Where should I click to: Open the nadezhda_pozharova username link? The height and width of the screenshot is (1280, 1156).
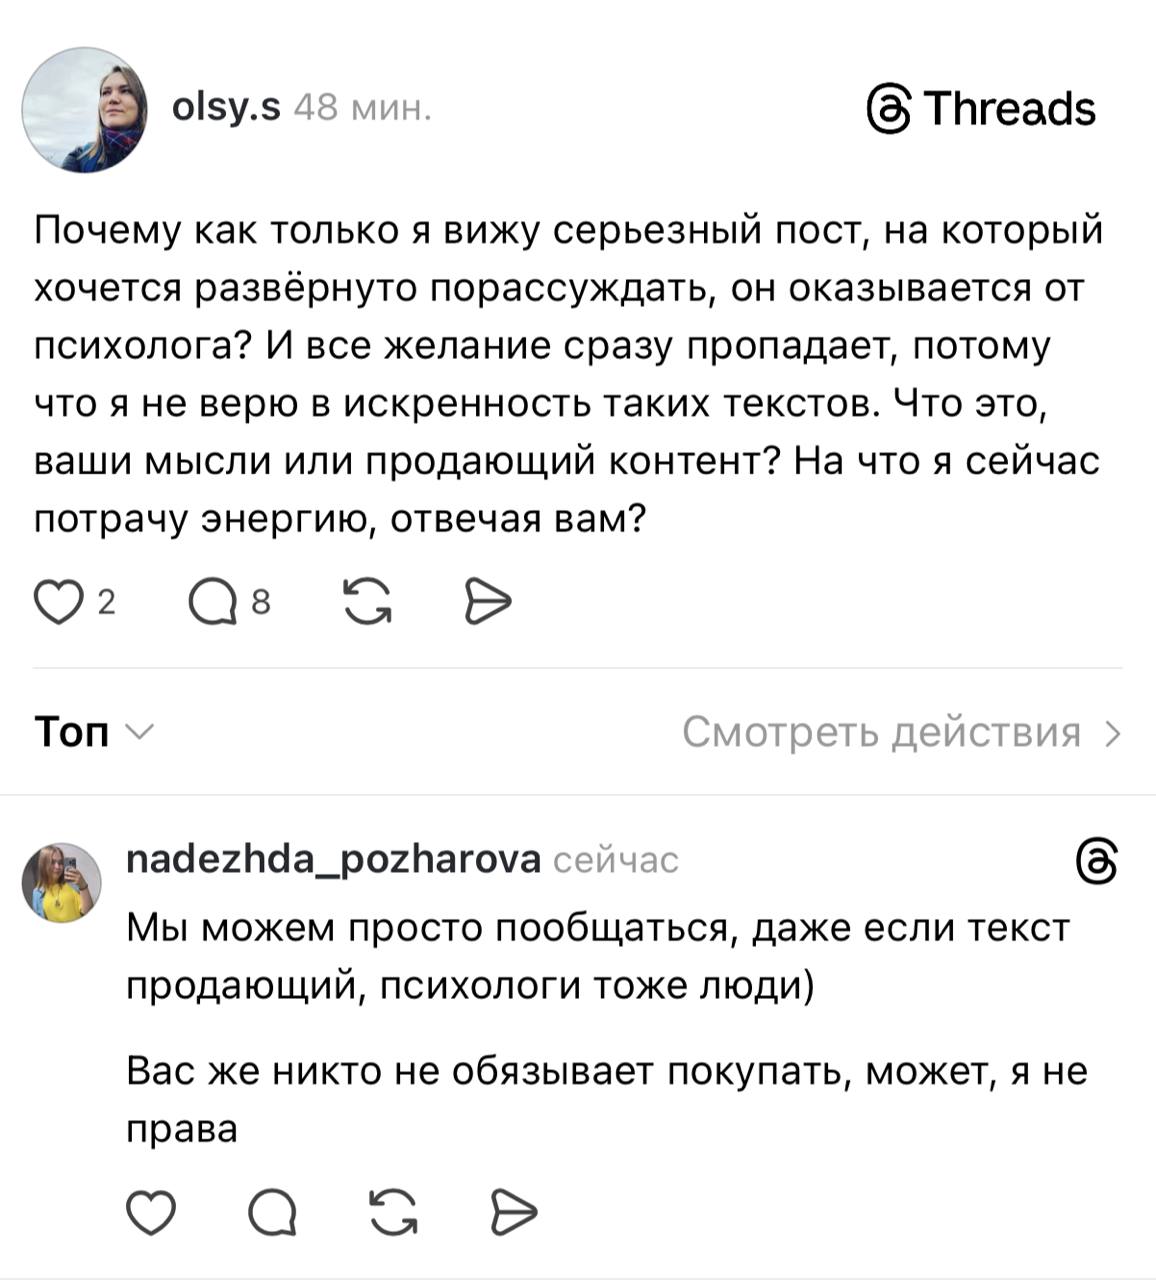(334, 858)
